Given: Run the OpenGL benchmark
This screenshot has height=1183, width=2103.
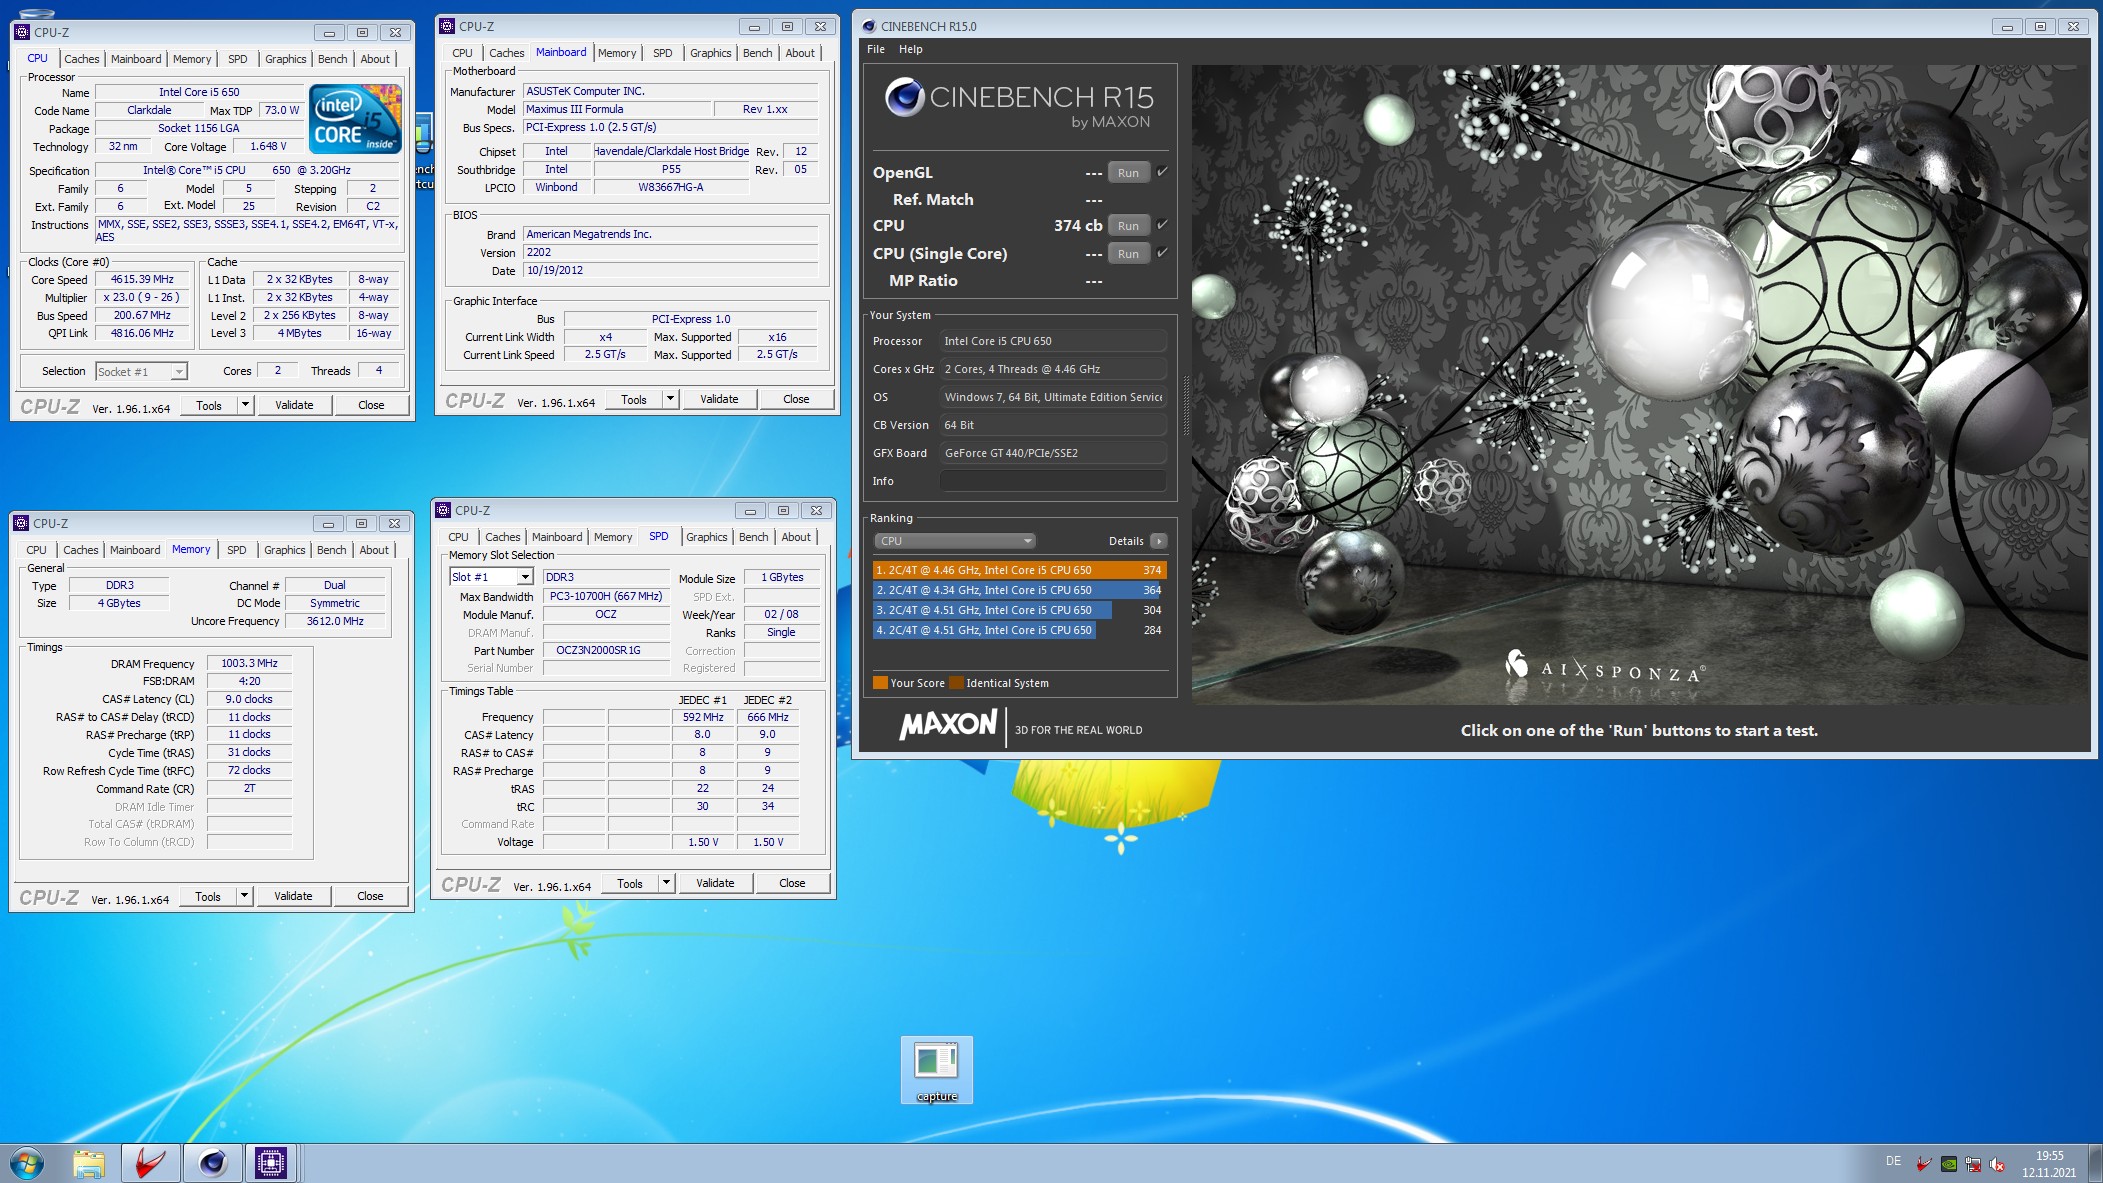Looking at the screenshot, I should (1128, 172).
